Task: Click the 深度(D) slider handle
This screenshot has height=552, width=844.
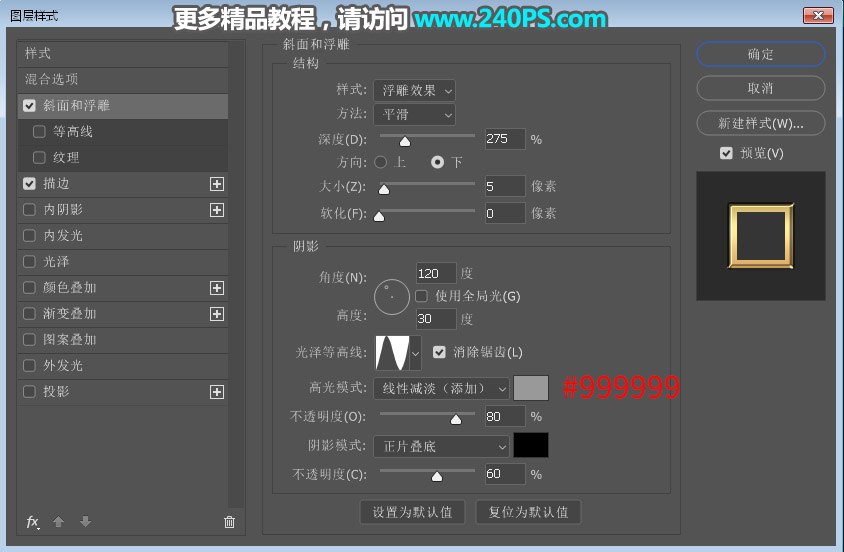Action: (405, 141)
